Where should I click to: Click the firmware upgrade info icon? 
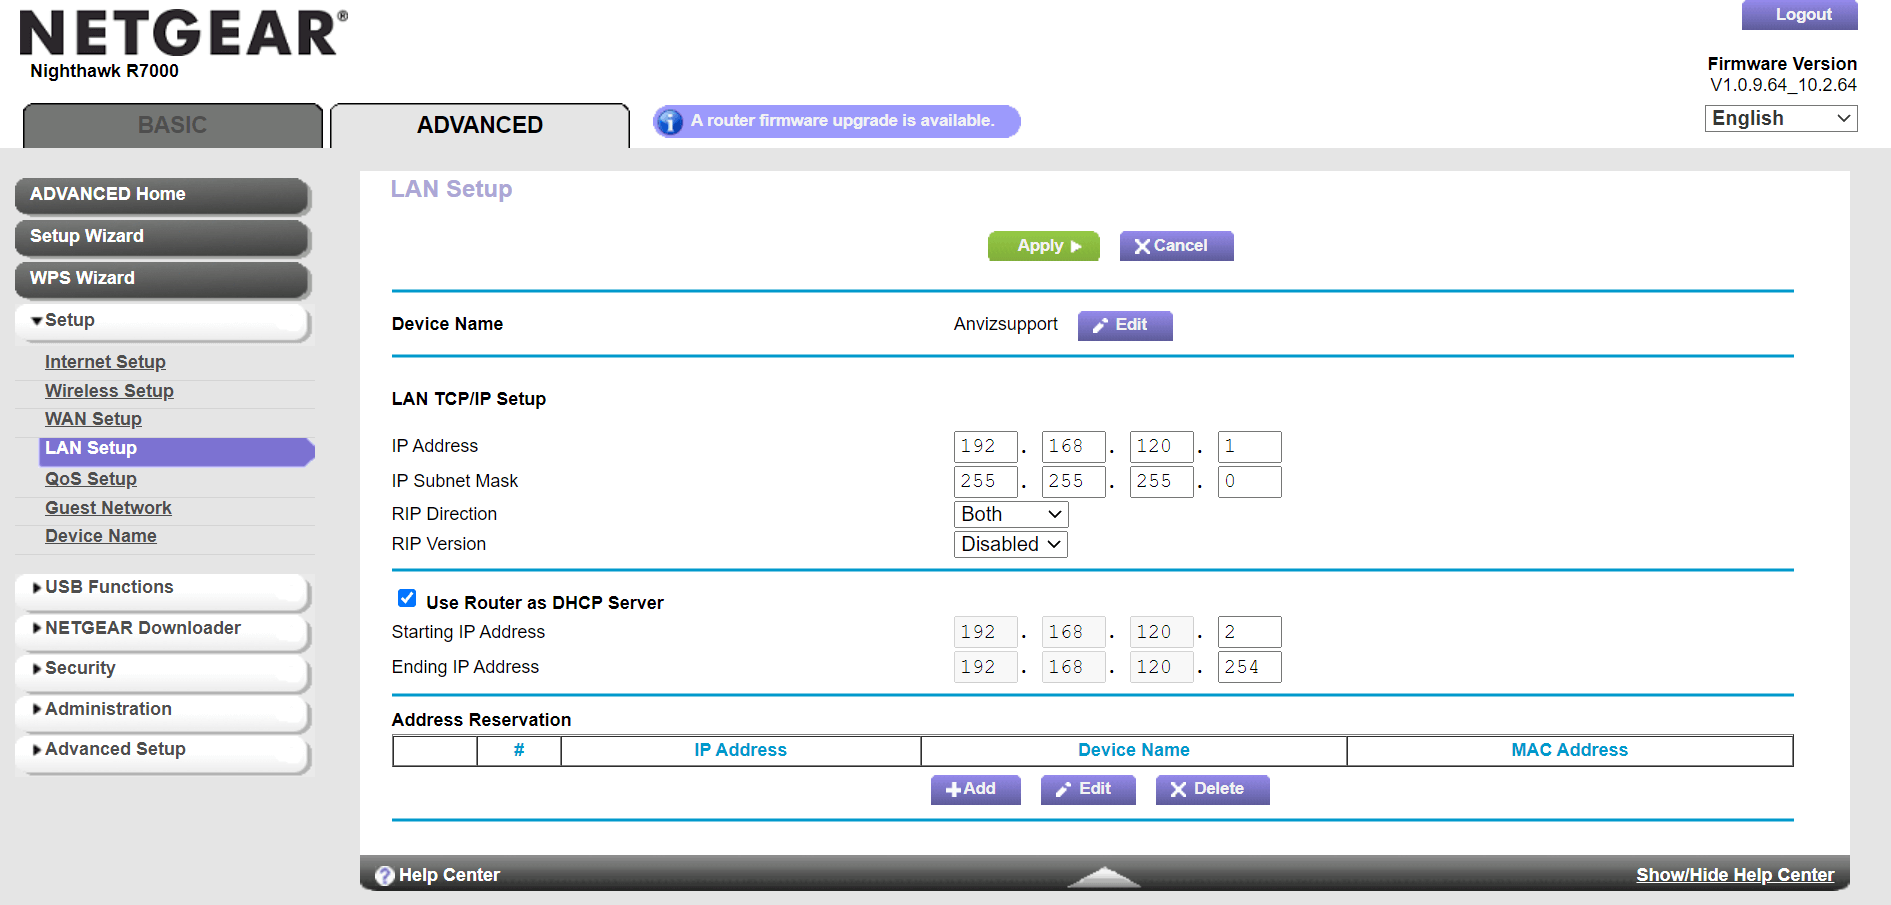tap(669, 121)
